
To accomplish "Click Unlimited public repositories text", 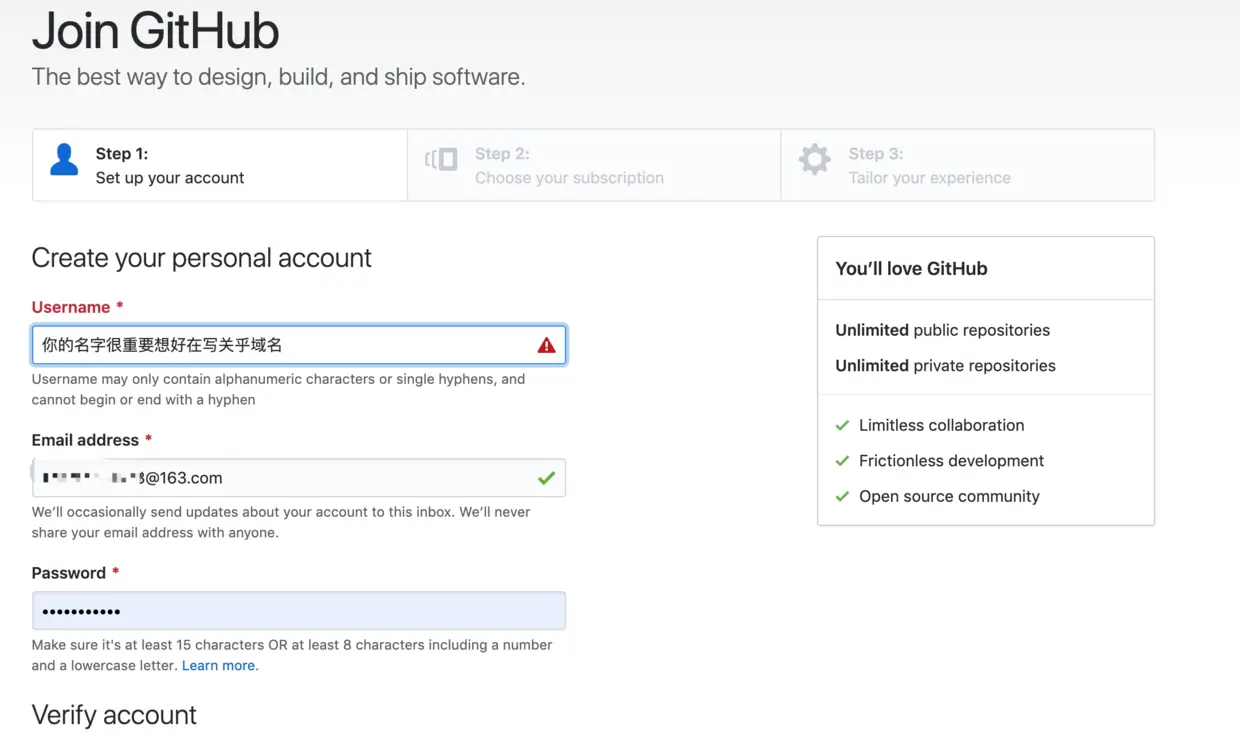I will click(x=943, y=330).
